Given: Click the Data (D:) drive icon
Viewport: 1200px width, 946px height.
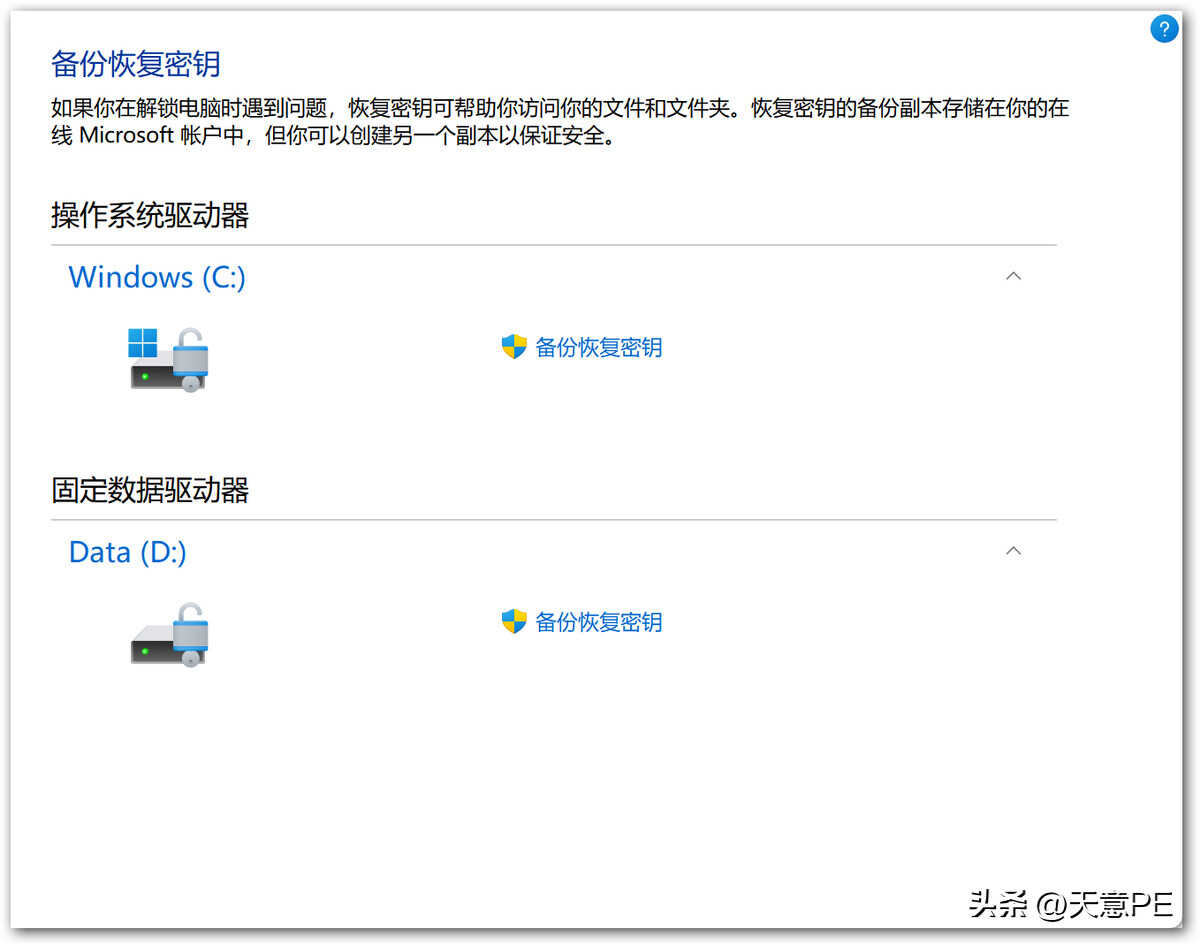Looking at the screenshot, I should click(167, 635).
